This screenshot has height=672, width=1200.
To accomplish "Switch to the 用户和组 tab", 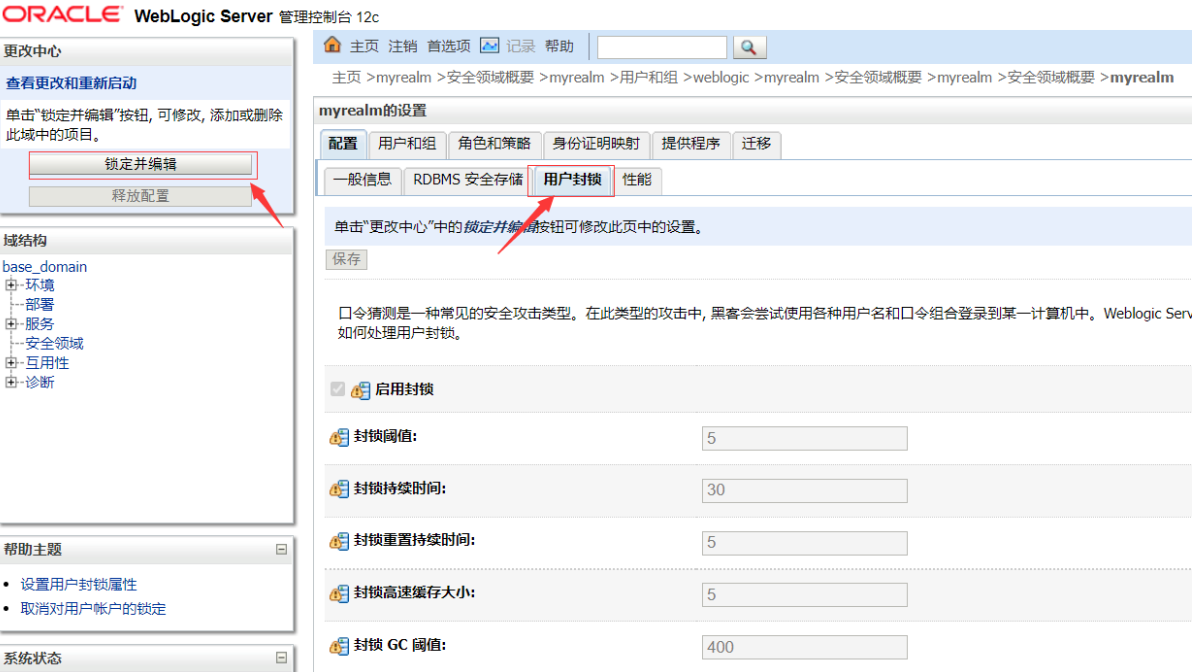I will pos(407,144).
